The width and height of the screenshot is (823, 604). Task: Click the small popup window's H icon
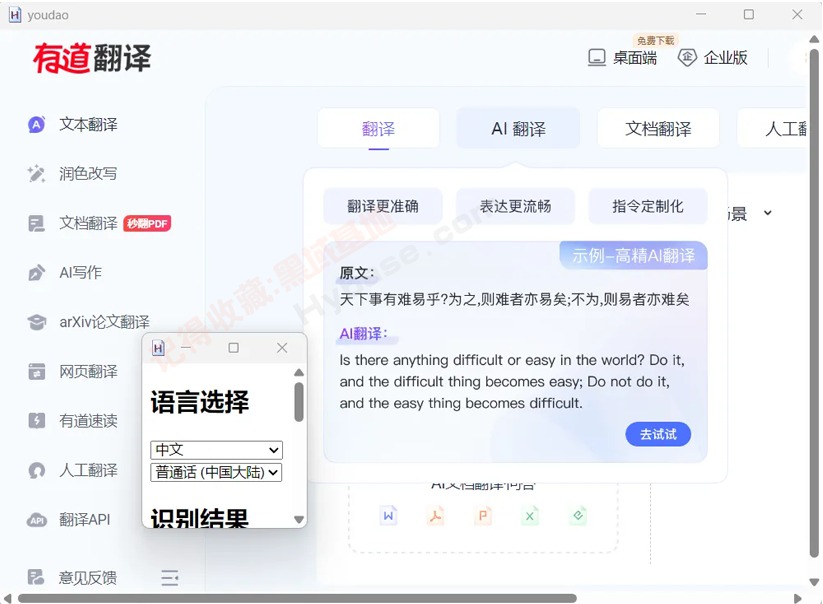click(x=159, y=347)
